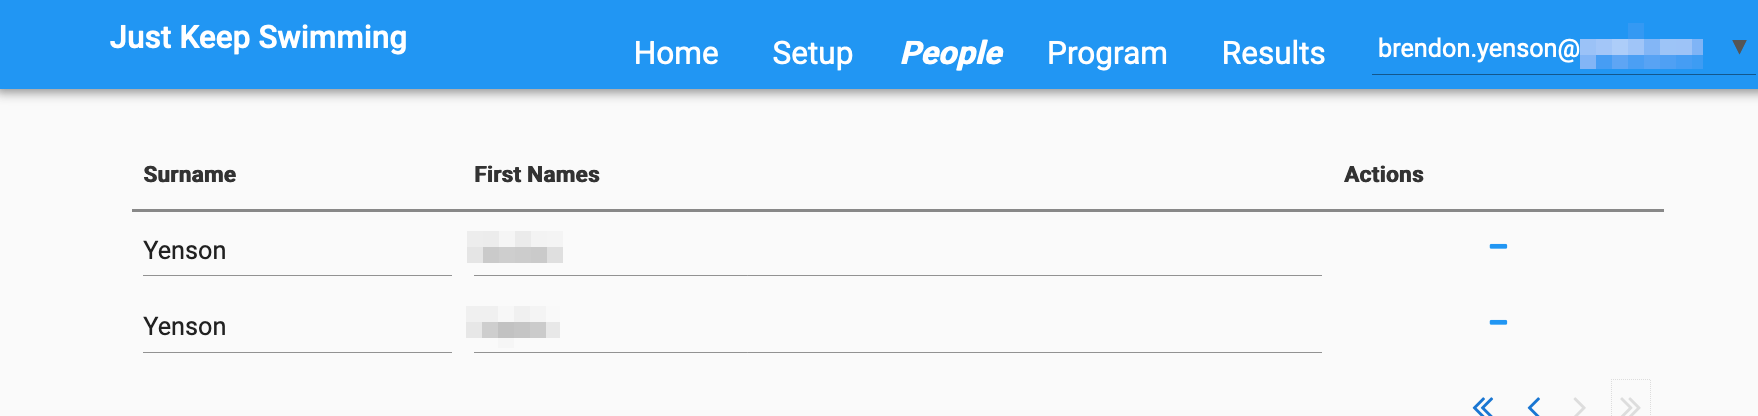1758x416 pixels.
Task: Select the People menu item
Action: pos(951,53)
